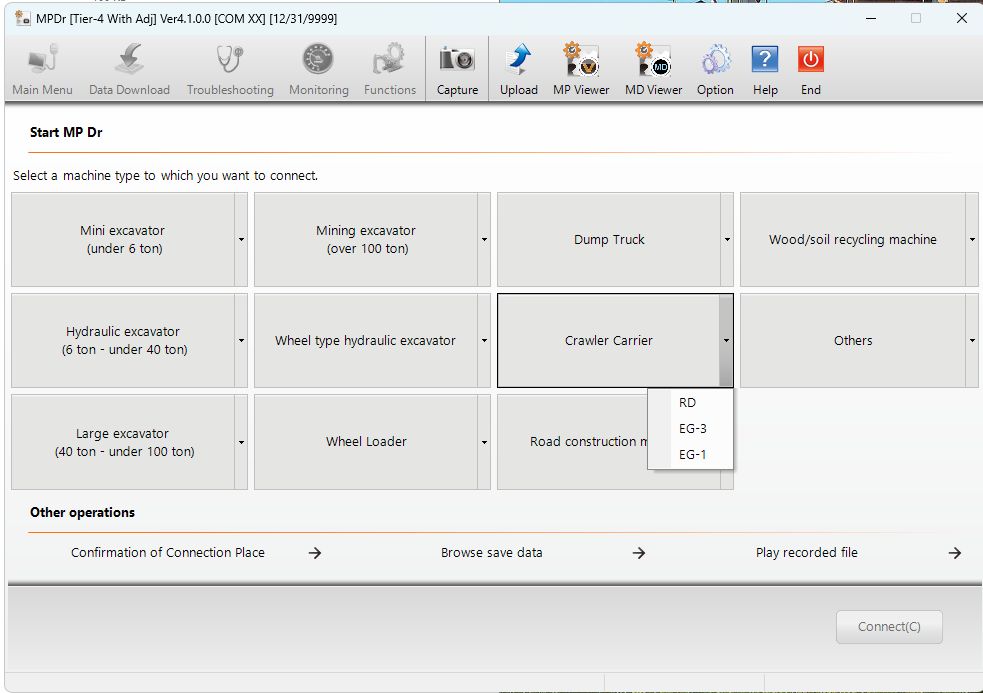
Task: Select EG-1 from the Crawler Carrier menu
Action: click(690, 454)
